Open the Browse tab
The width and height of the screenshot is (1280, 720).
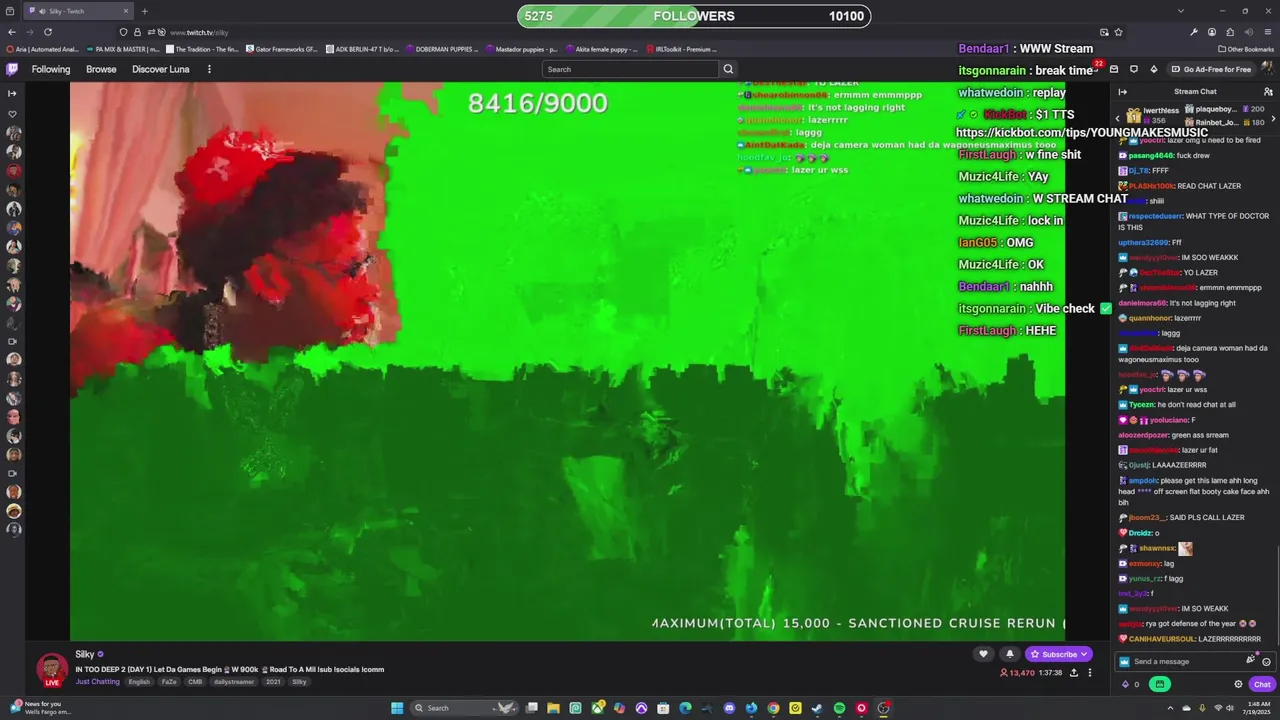click(101, 69)
